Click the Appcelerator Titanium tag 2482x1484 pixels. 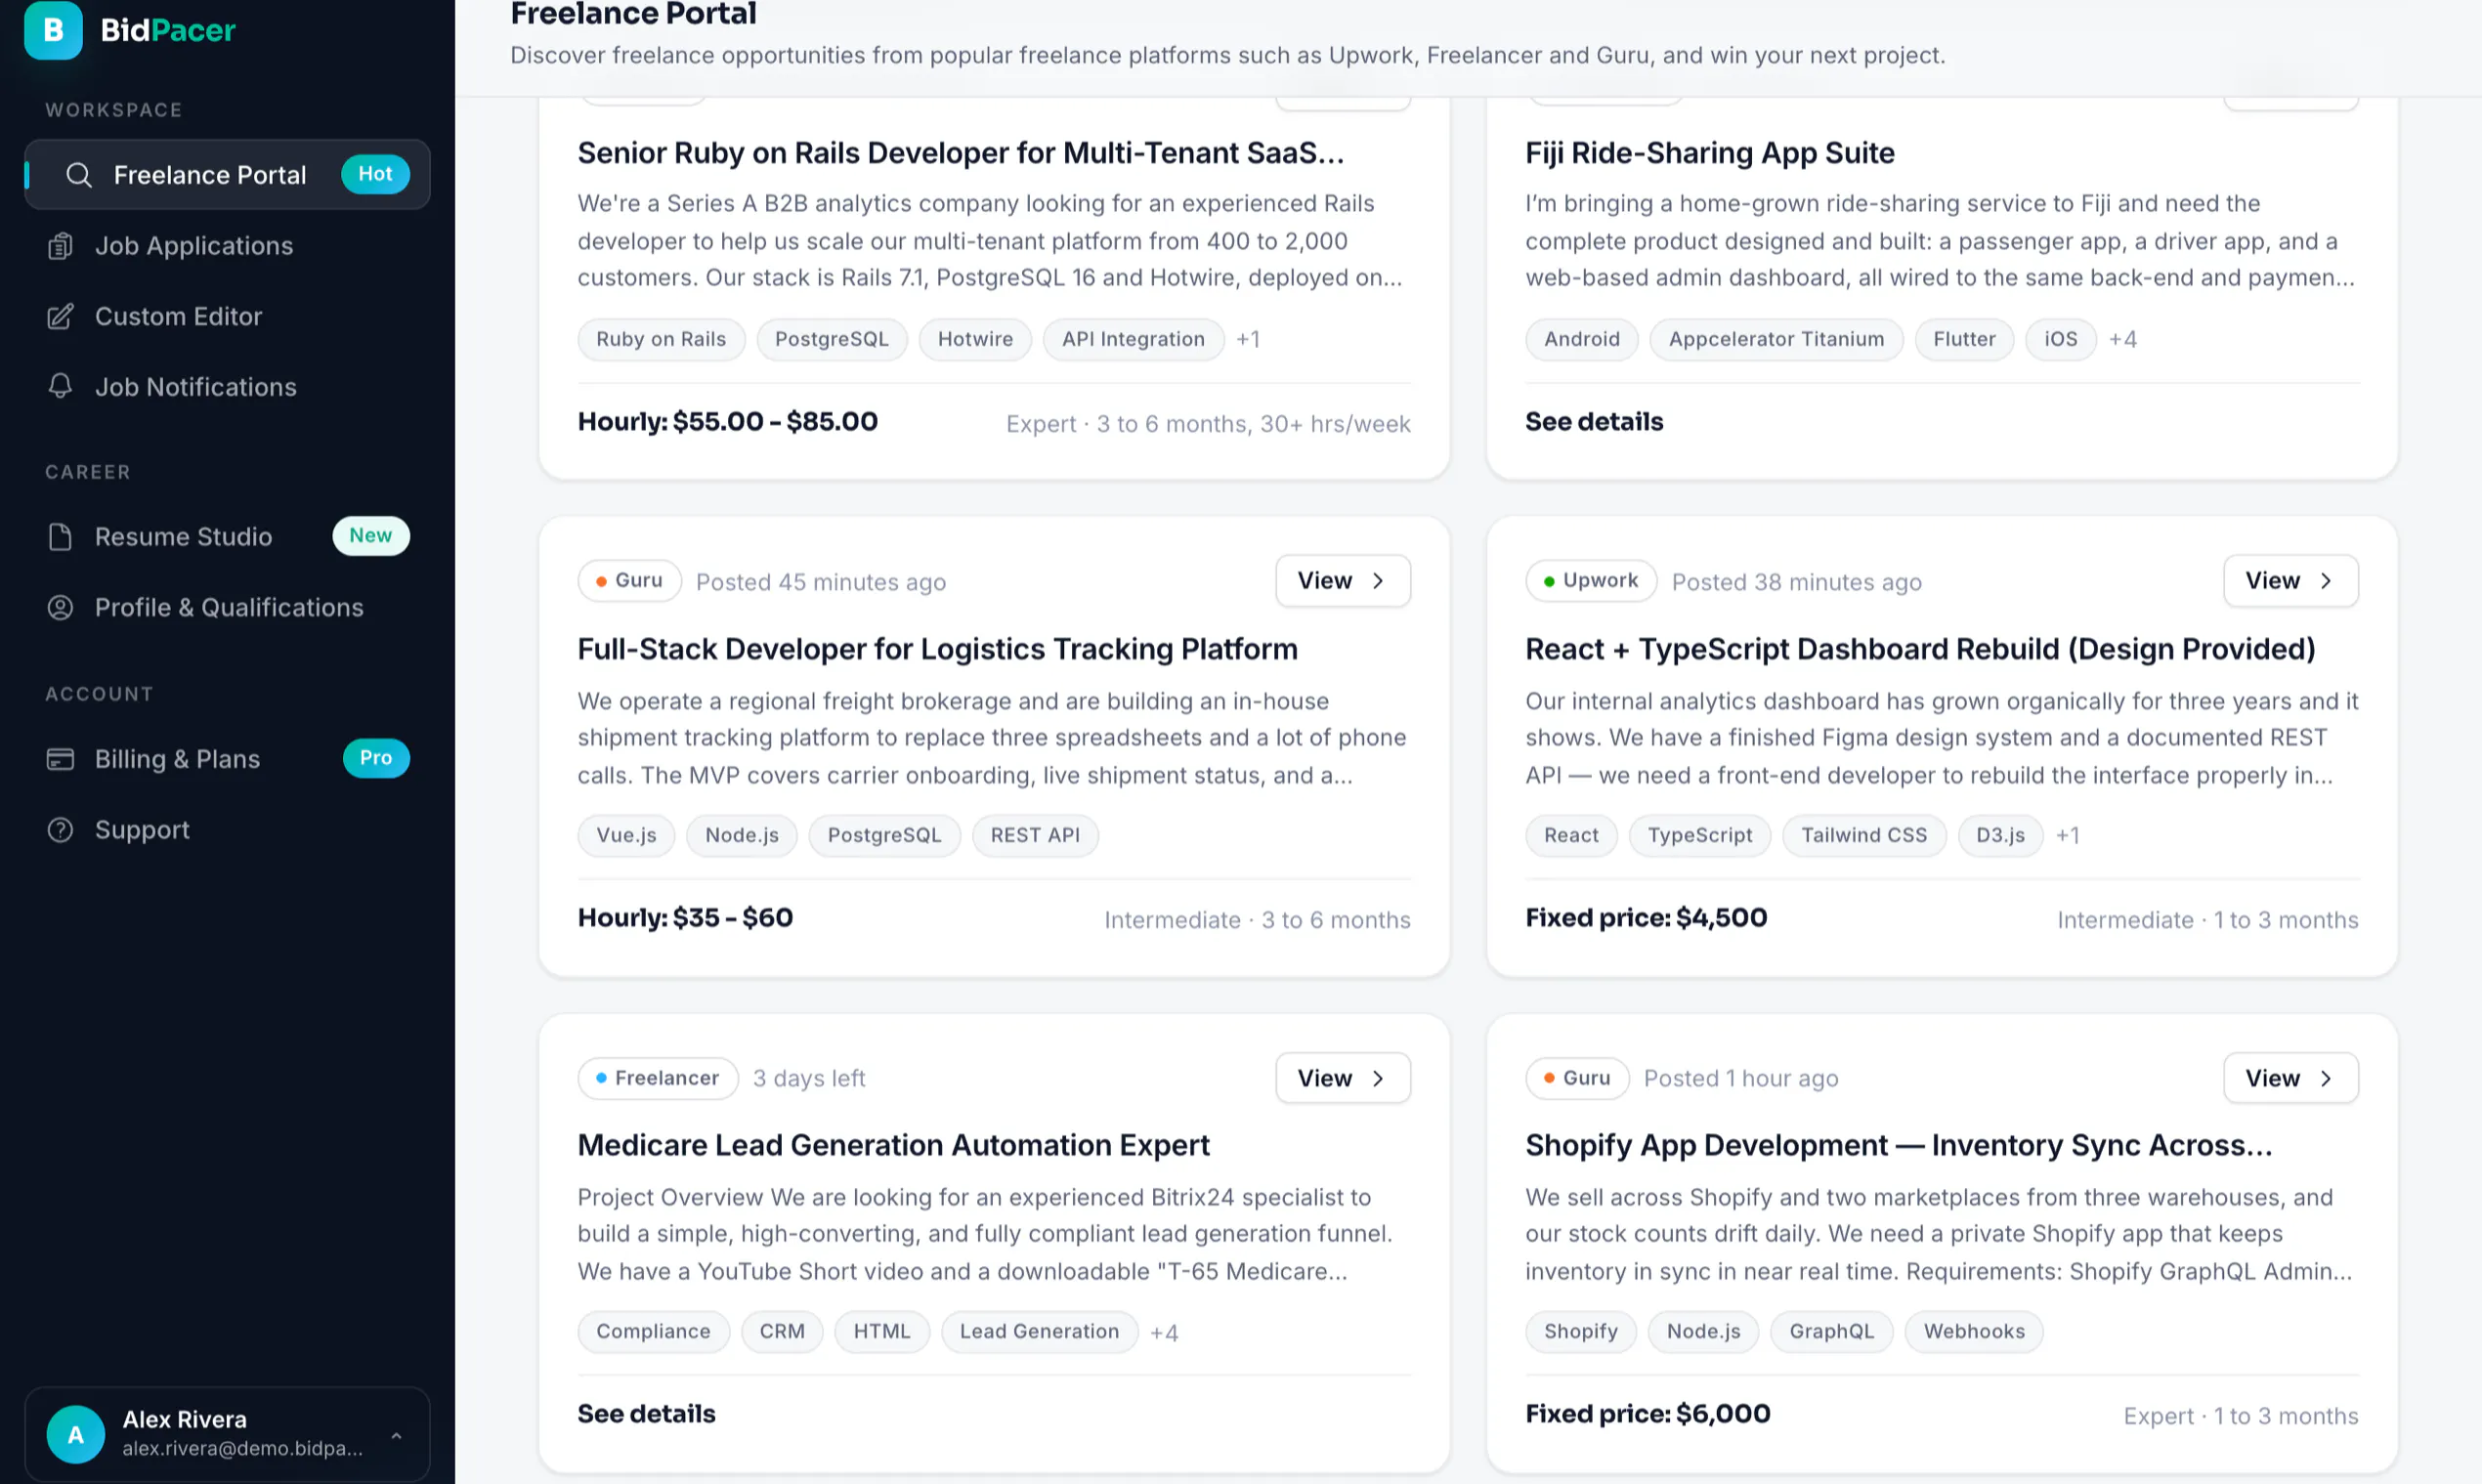(1776, 340)
